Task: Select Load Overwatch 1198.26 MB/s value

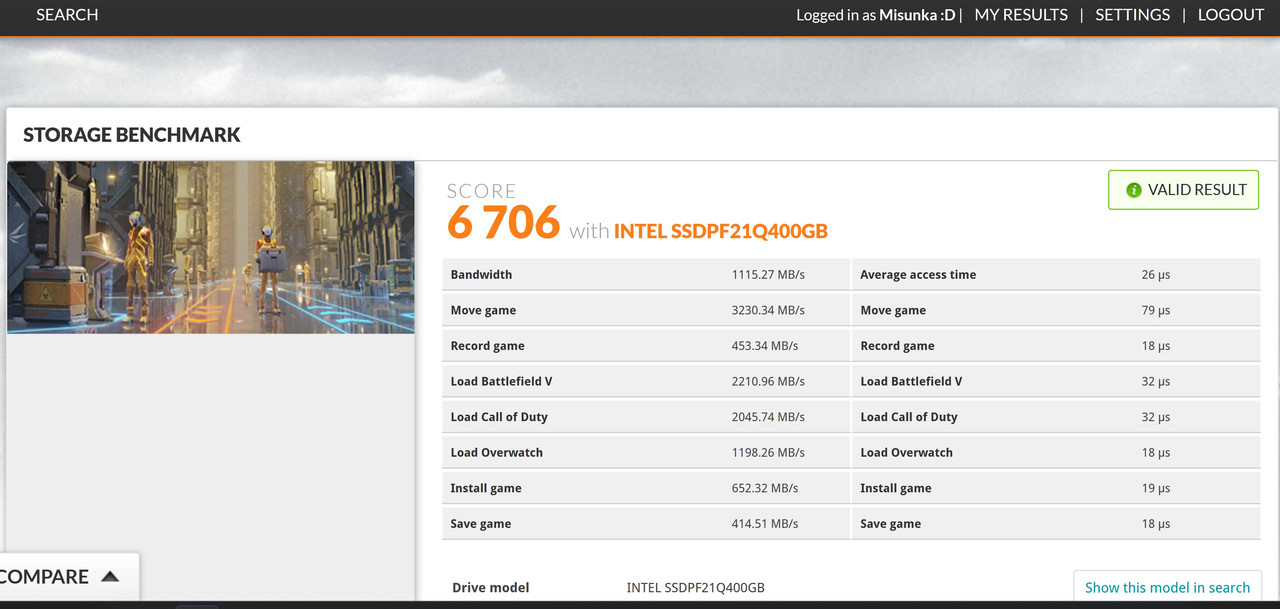Action: [x=768, y=453]
